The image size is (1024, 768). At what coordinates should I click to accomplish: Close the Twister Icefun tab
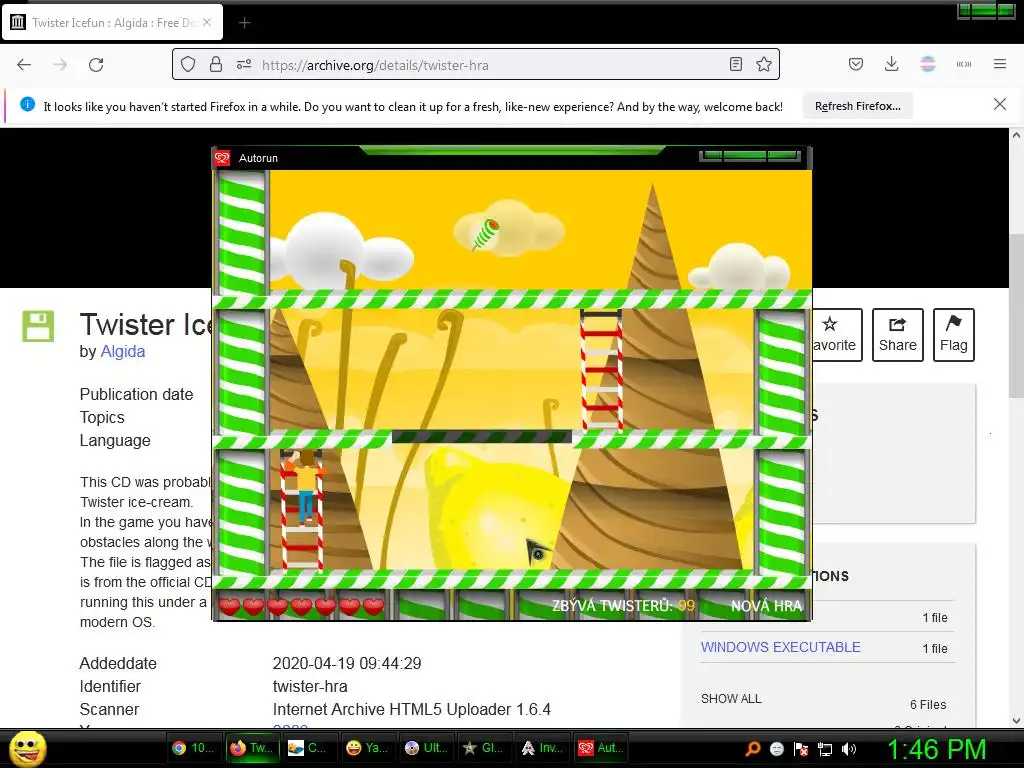pos(206,22)
